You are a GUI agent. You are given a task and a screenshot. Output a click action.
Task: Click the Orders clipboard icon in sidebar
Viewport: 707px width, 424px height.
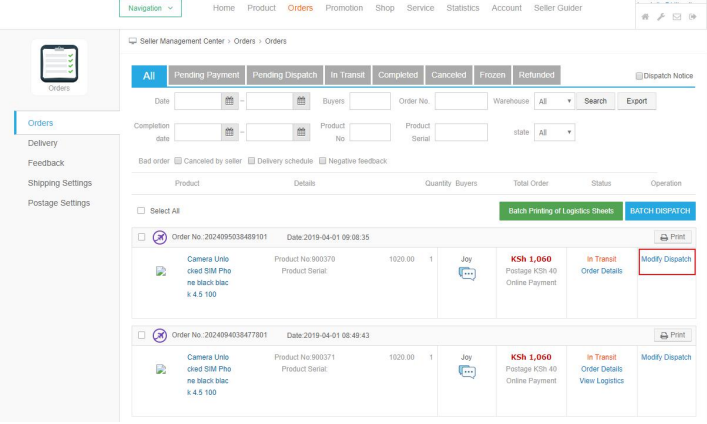point(59,63)
